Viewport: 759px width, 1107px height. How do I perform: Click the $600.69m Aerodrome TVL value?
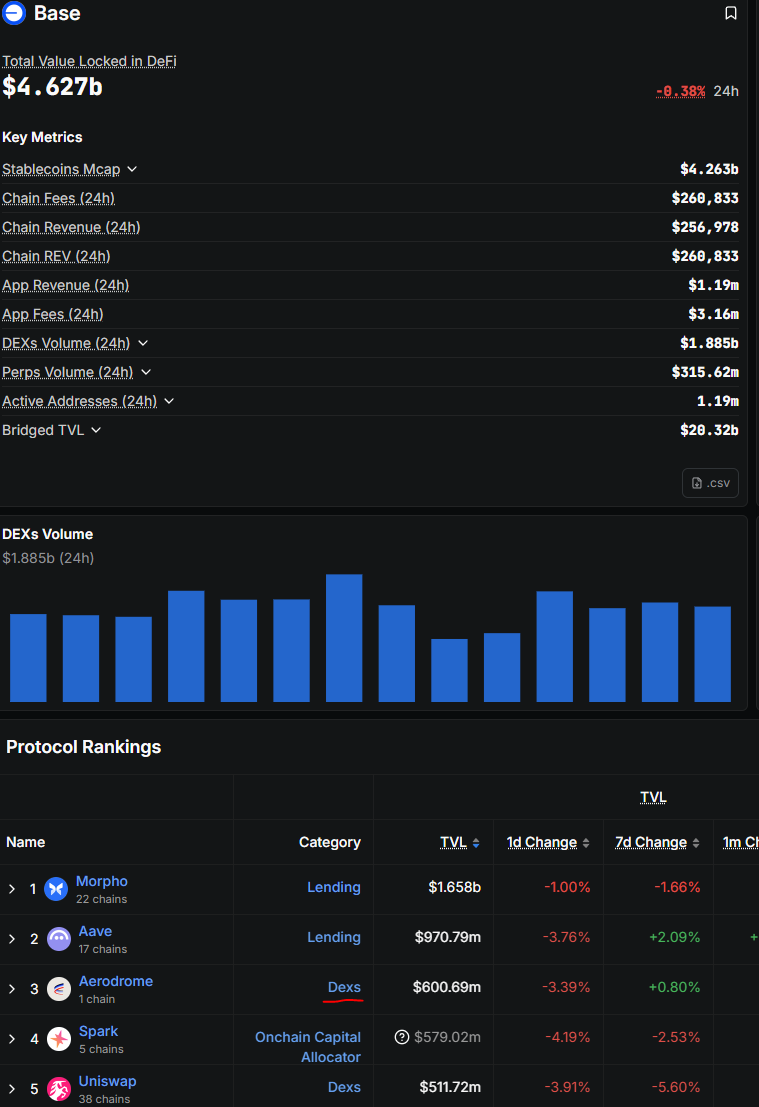pos(447,988)
